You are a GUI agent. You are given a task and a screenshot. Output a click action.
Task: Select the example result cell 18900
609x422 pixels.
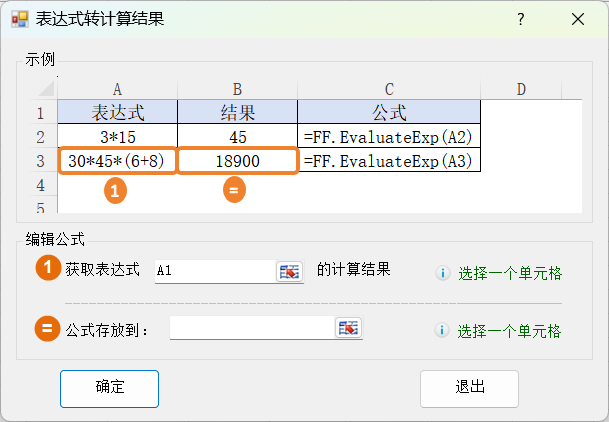(237, 161)
